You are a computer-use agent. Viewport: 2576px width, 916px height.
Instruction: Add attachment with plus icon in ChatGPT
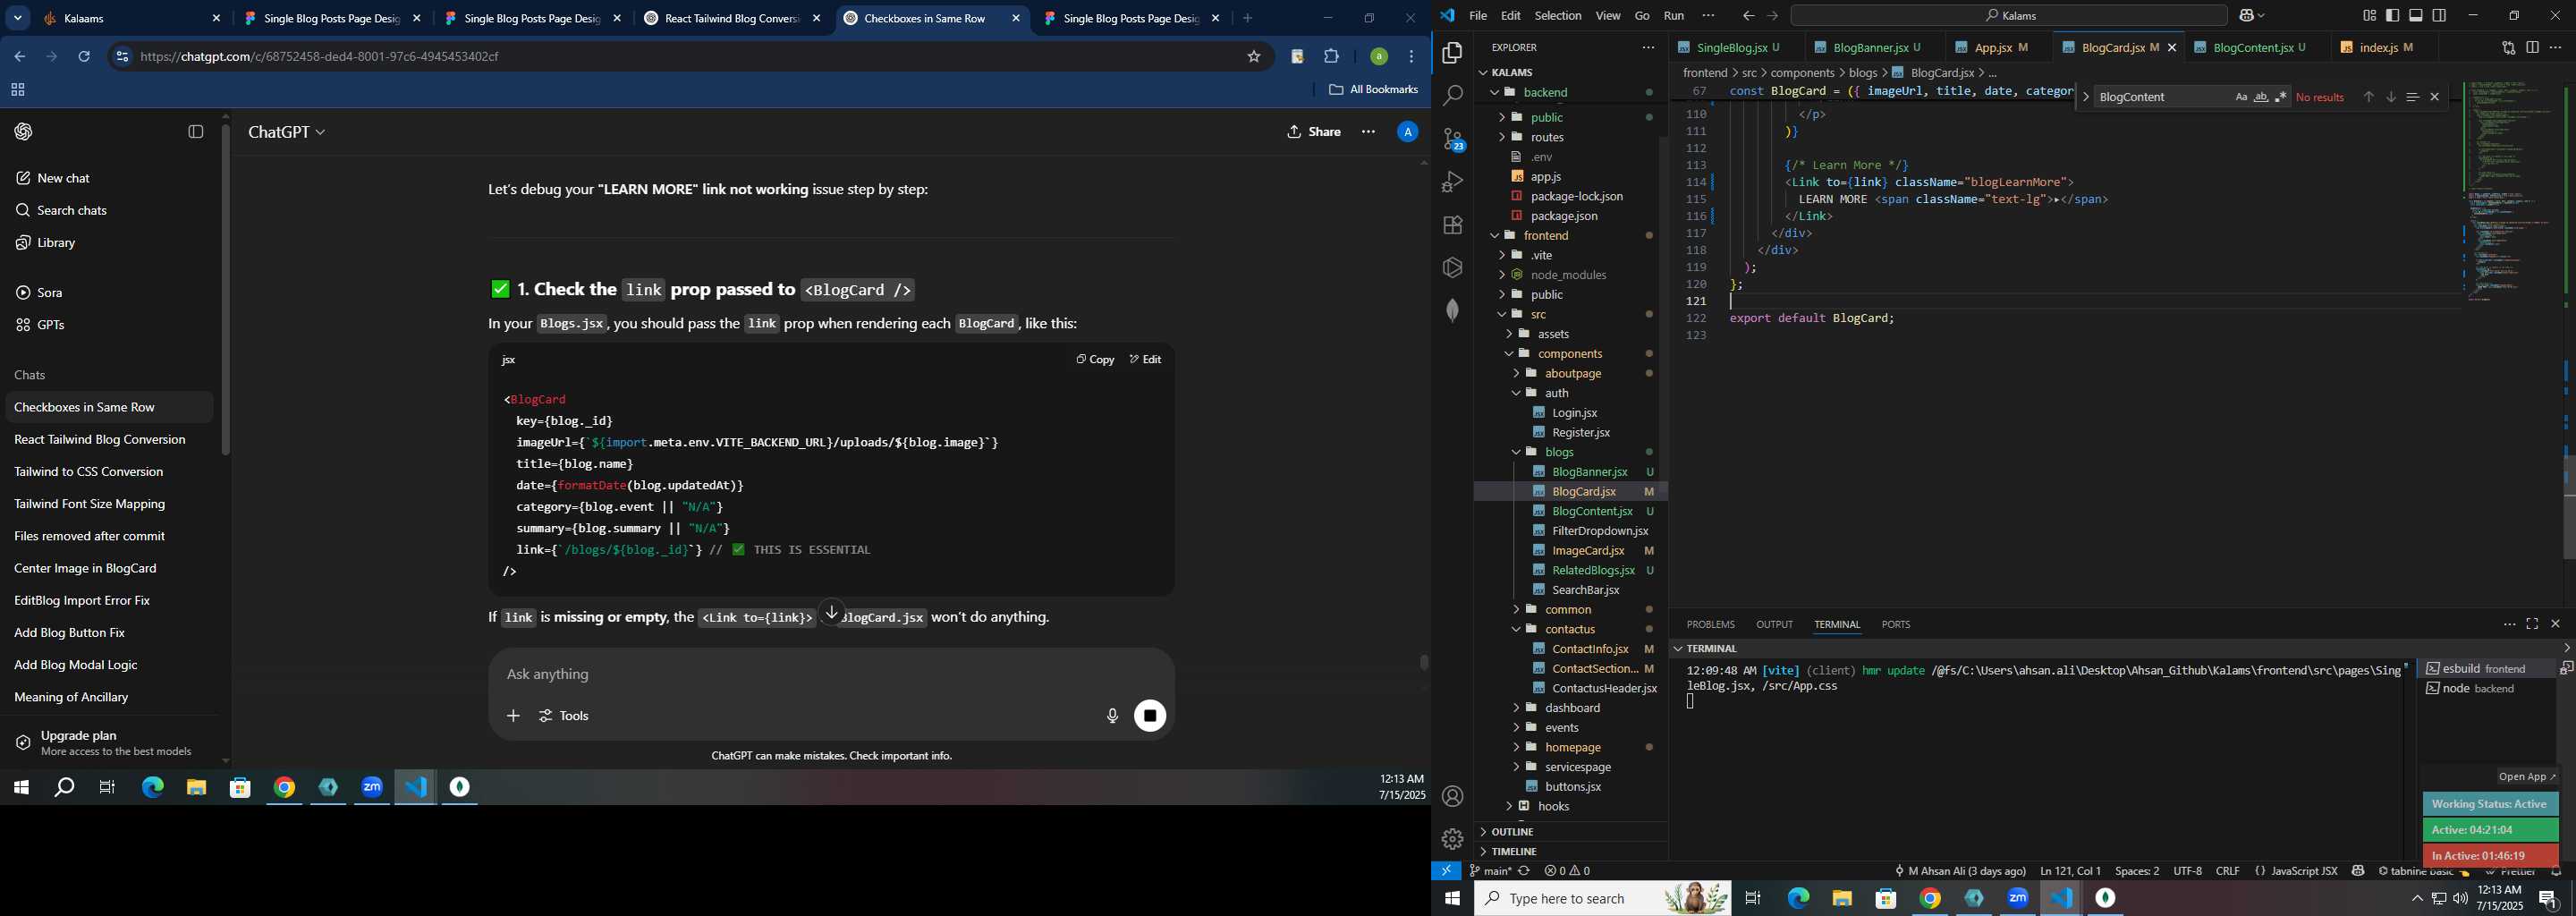(513, 716)
